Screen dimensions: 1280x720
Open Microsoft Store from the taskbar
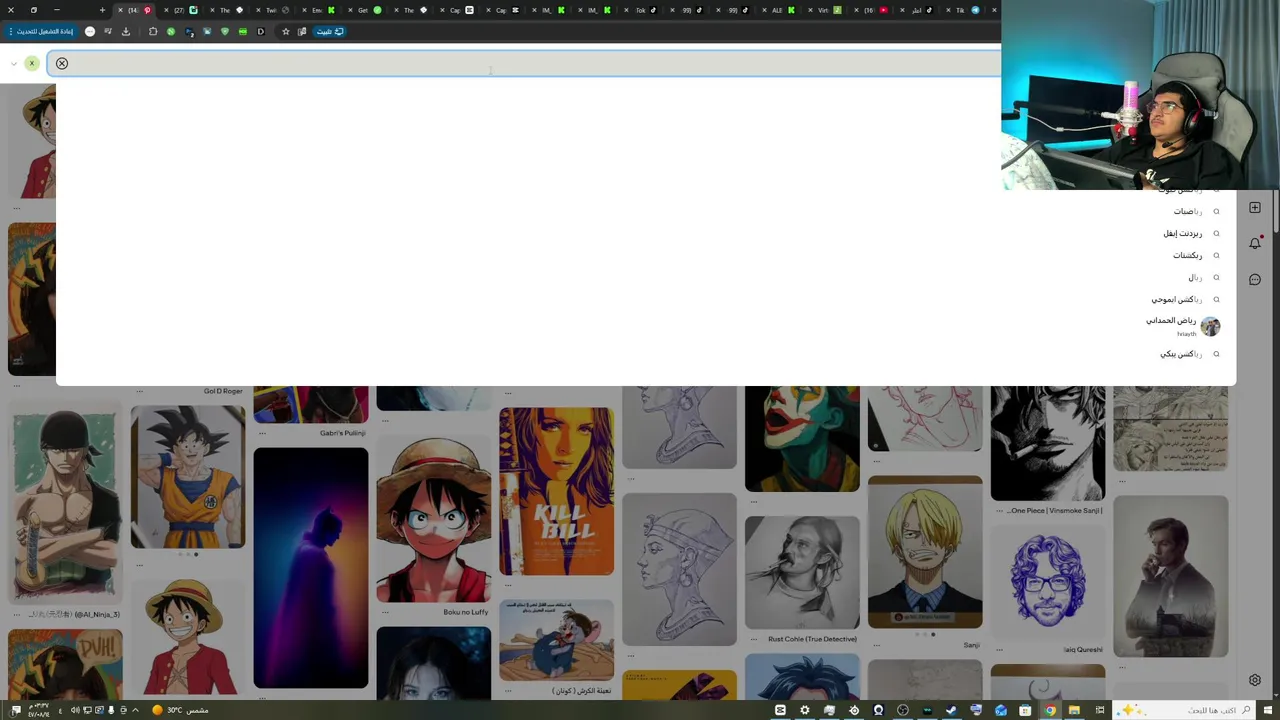pyautogui.click(x=1026, y=710)
